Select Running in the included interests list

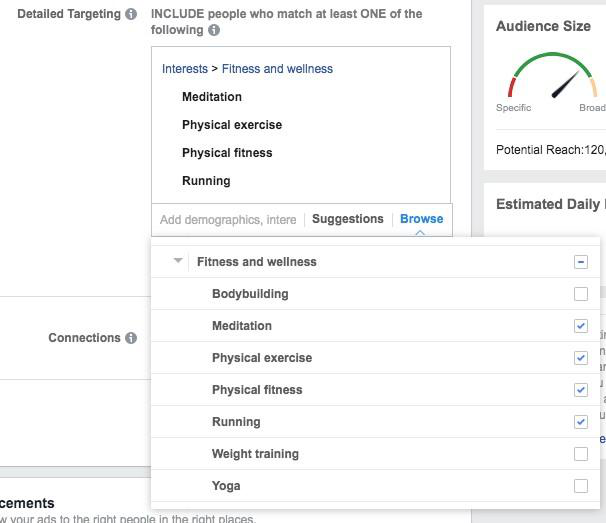pos(206,181)
